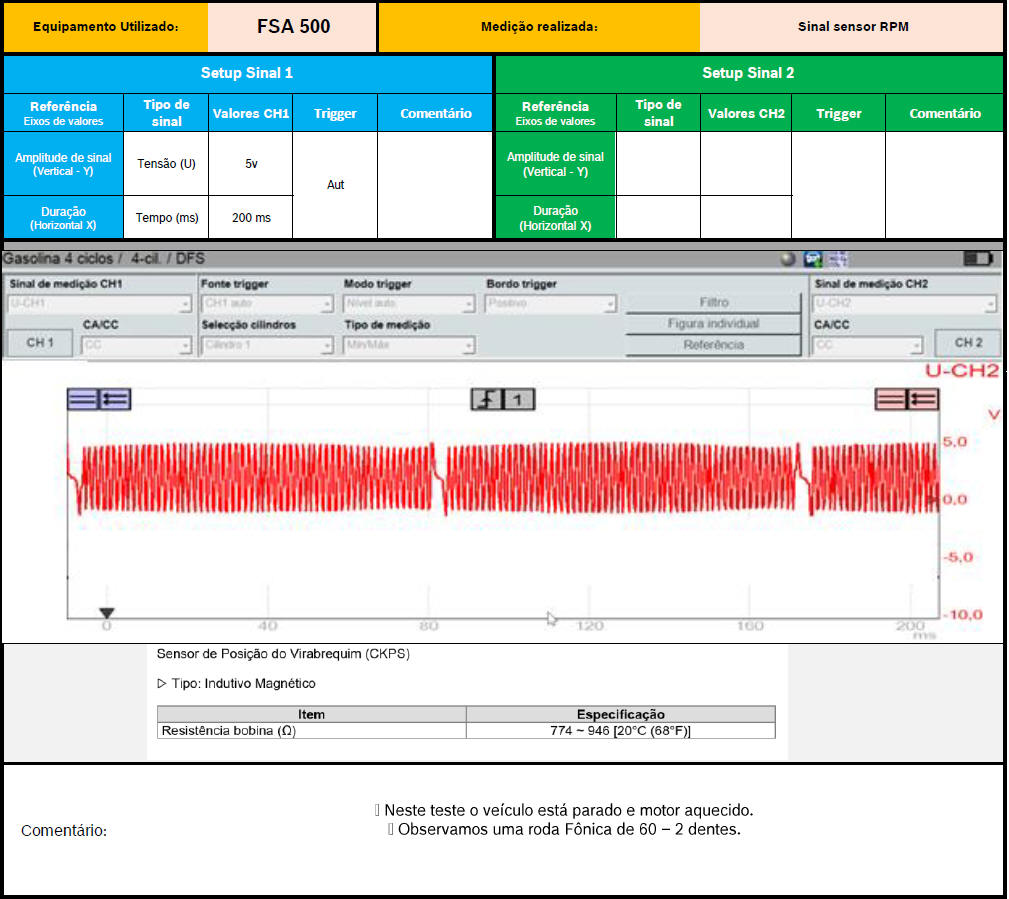The height and width of the screenshot is (899, 1009).
Task: Click the round sphere status icon in title bar
Action: tap(788, 259)
